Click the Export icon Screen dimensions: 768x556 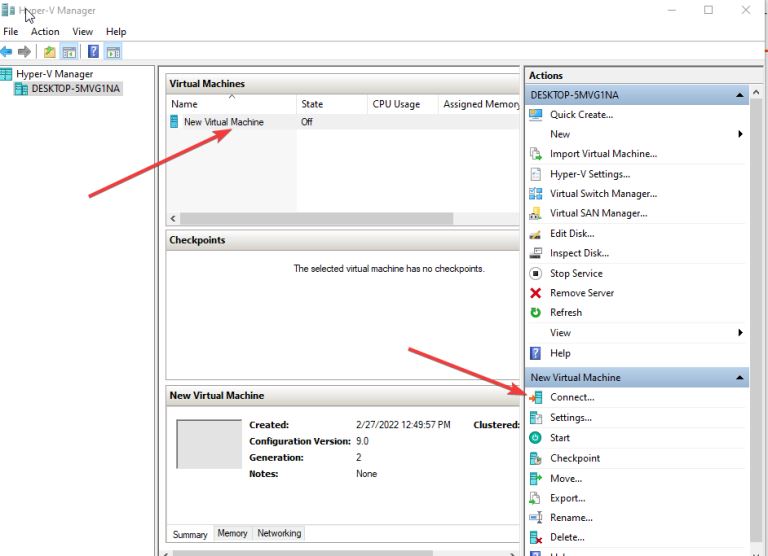(x=535, y=498)
